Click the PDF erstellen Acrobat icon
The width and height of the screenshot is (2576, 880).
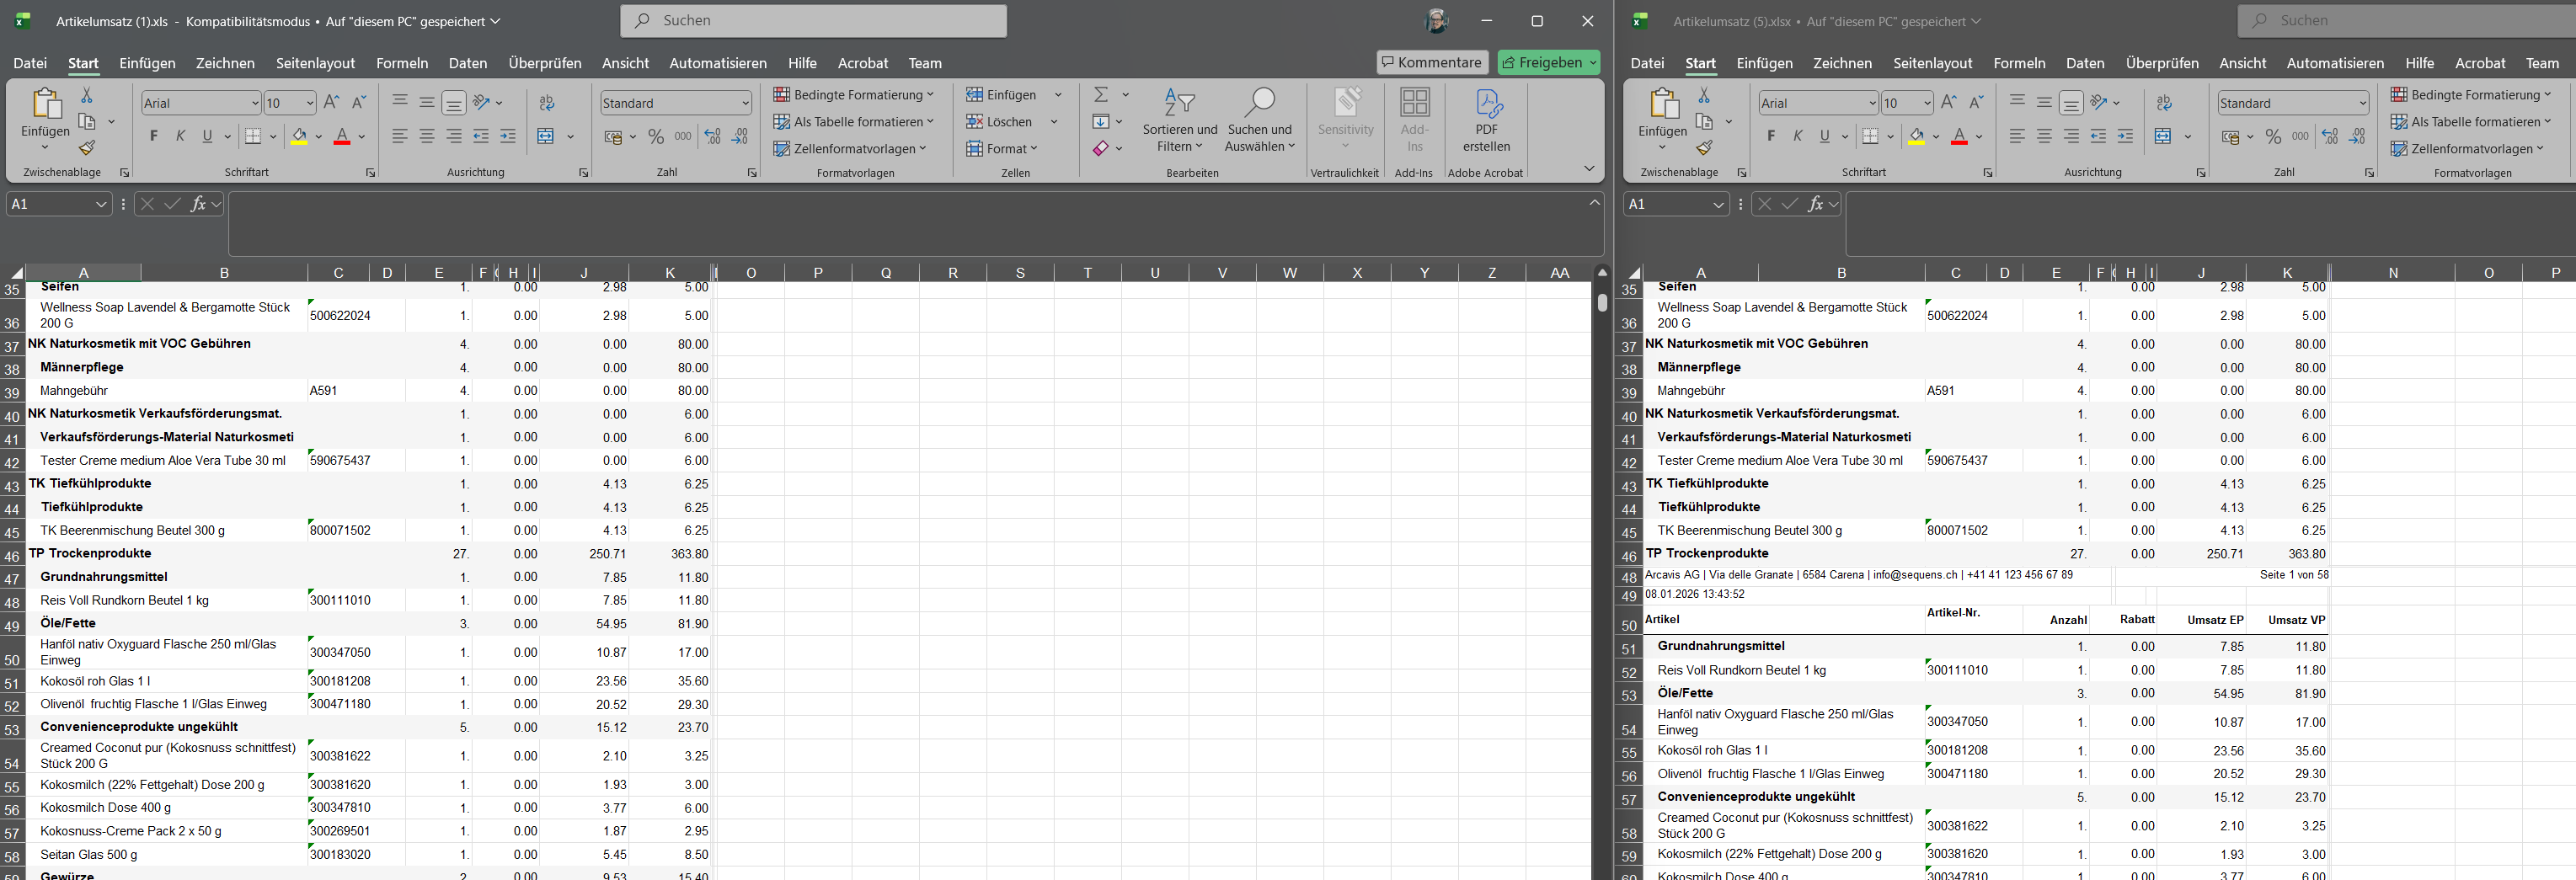tap(1486, 120)
